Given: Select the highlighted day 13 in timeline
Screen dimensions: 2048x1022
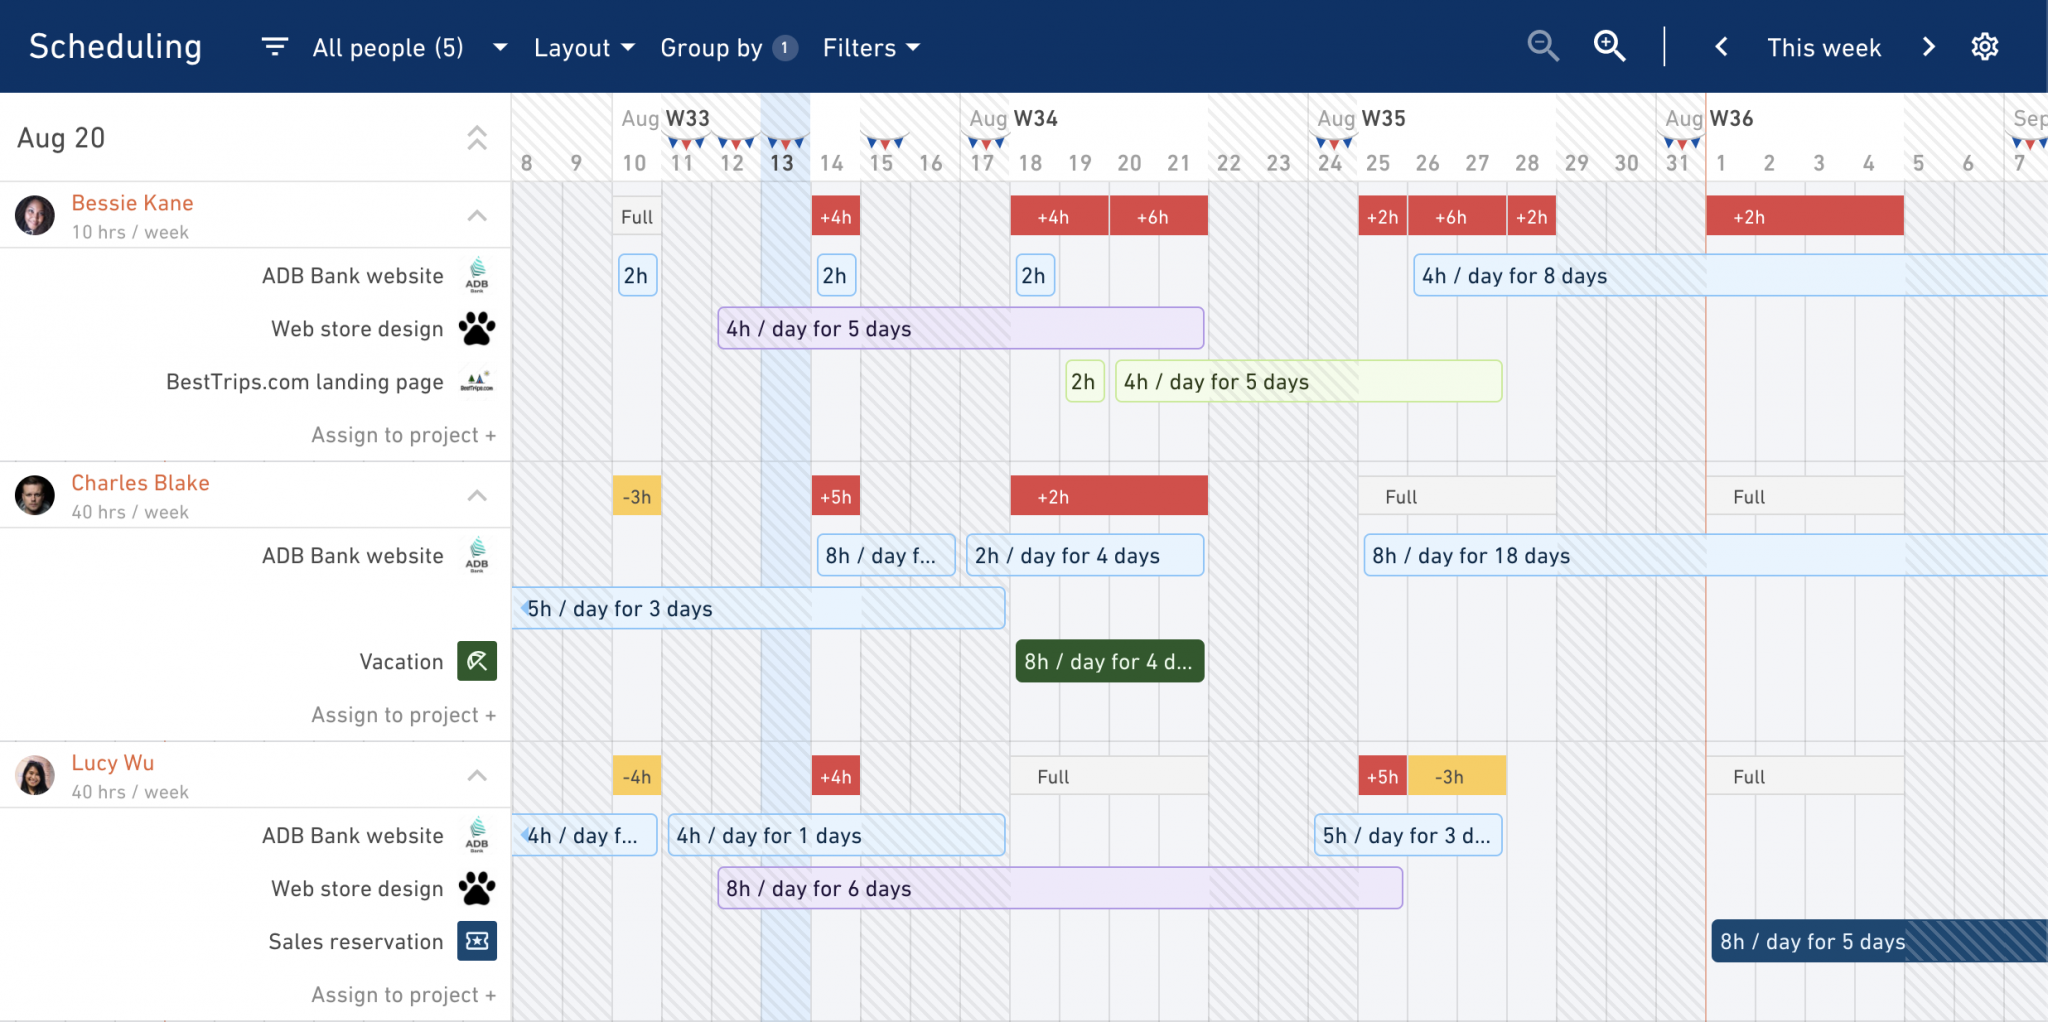Looking at the screenshot, I should 782,163.
